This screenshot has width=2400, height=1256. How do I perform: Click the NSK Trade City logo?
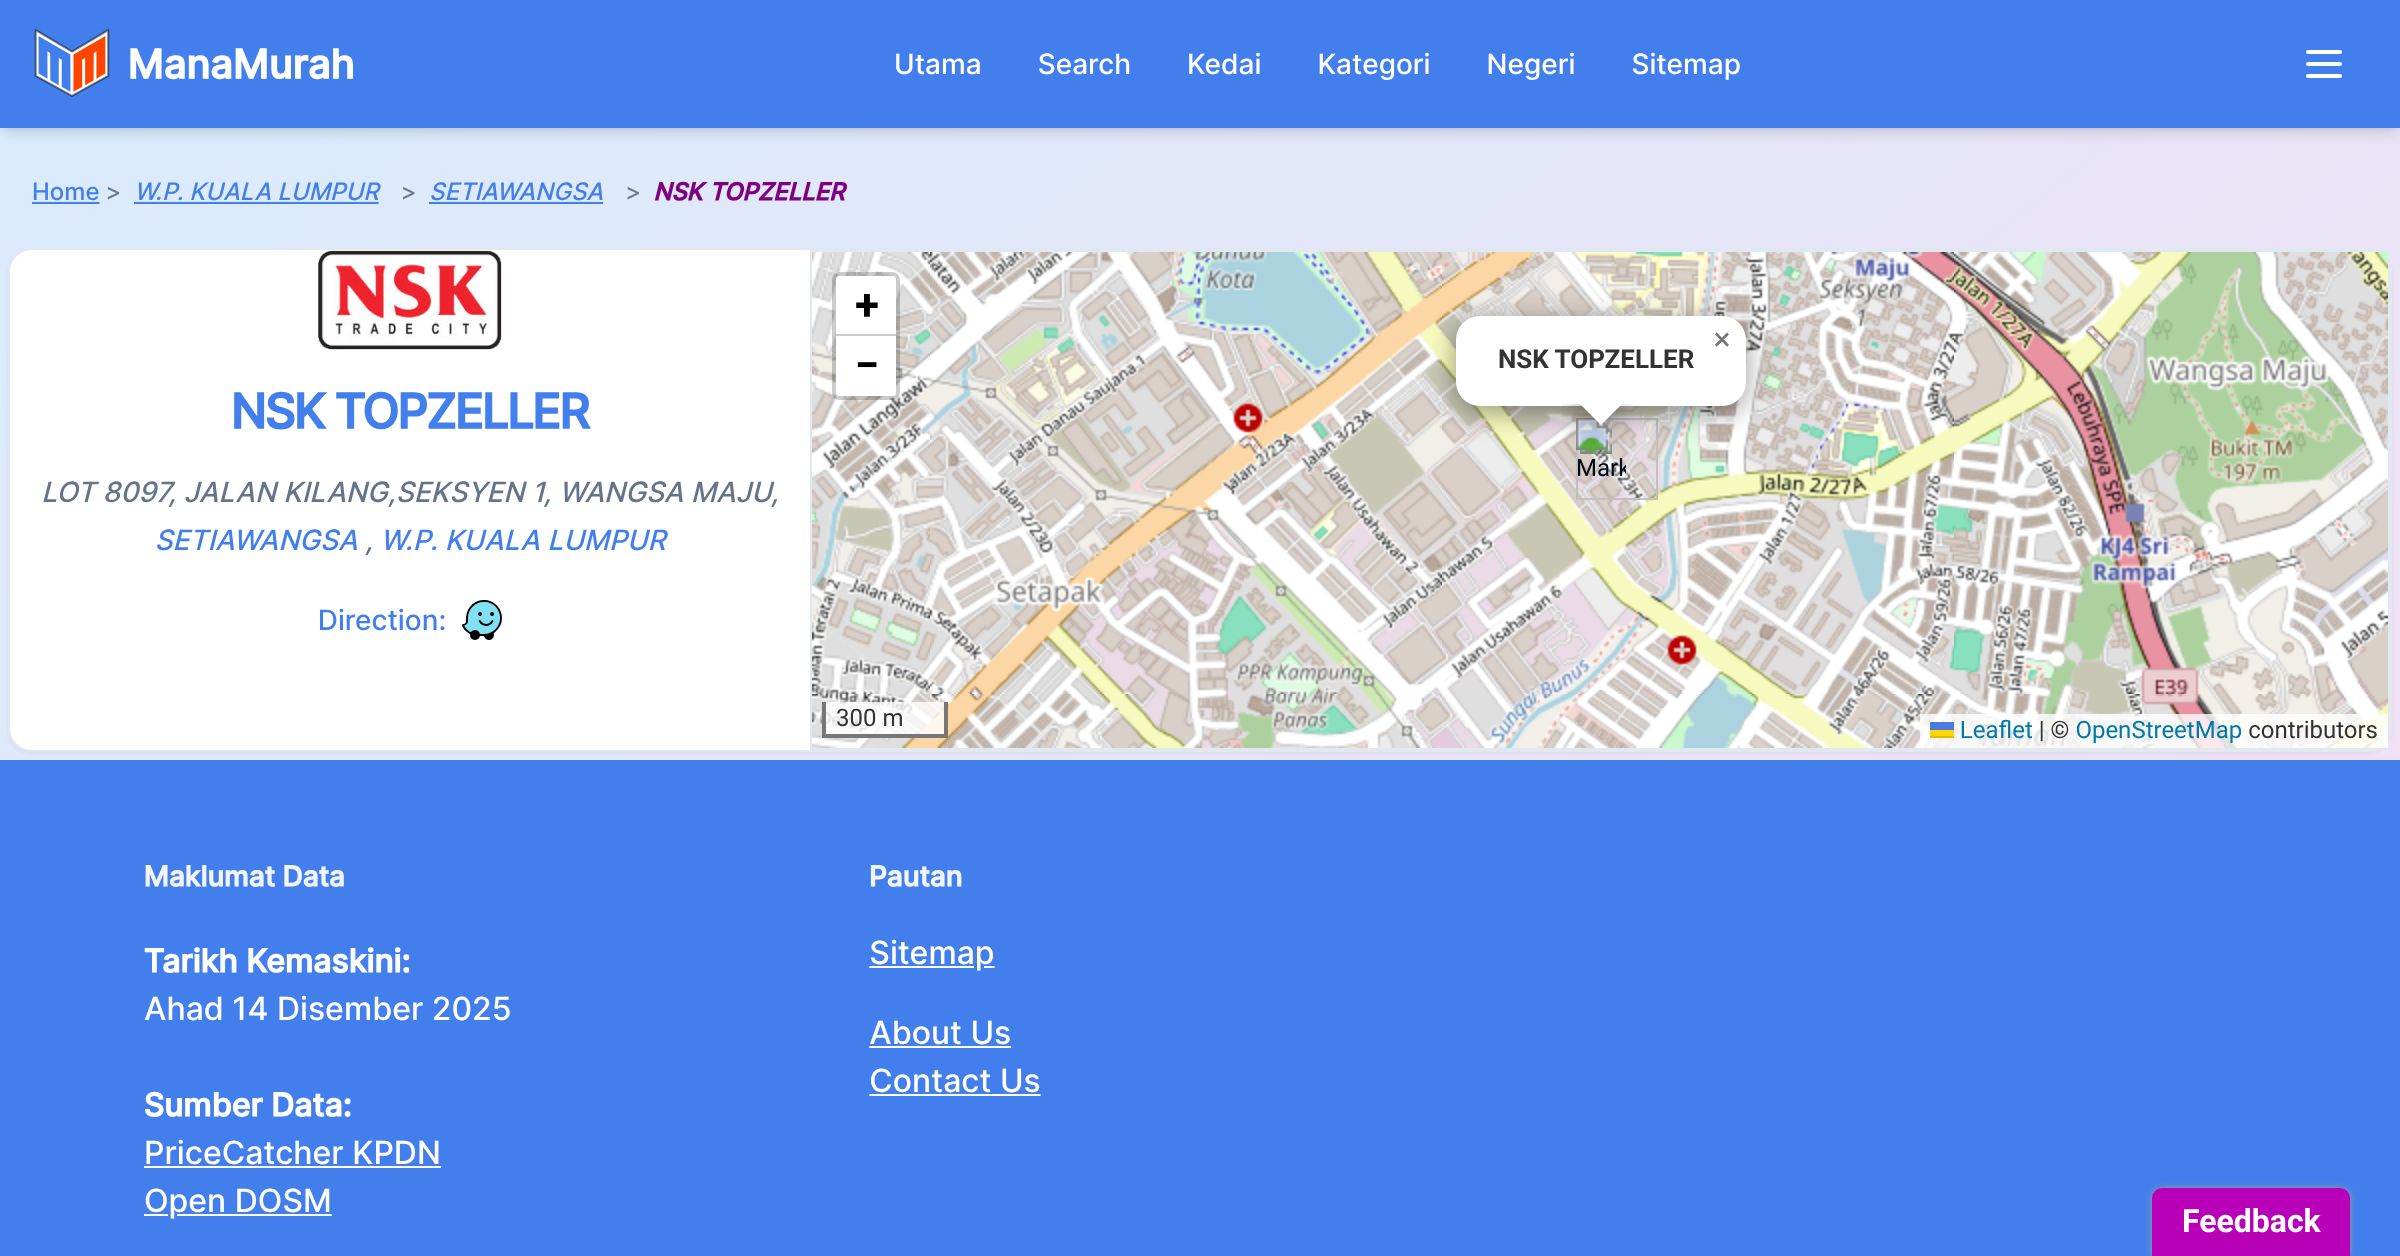[410, 300]
